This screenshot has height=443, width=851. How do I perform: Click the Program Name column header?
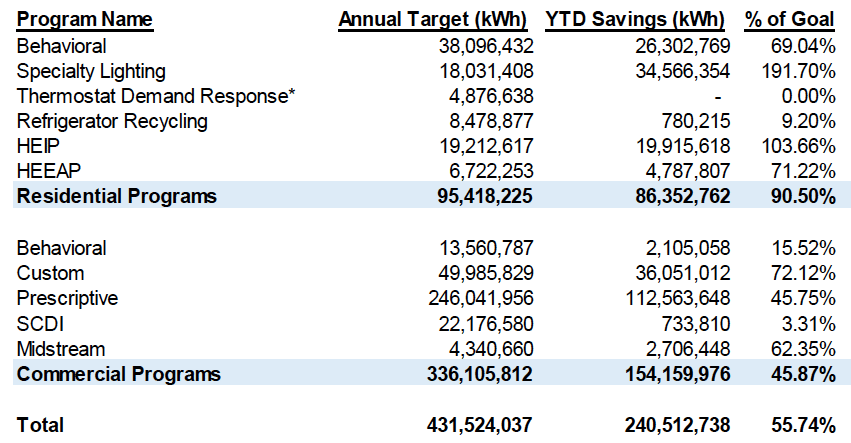85,20
